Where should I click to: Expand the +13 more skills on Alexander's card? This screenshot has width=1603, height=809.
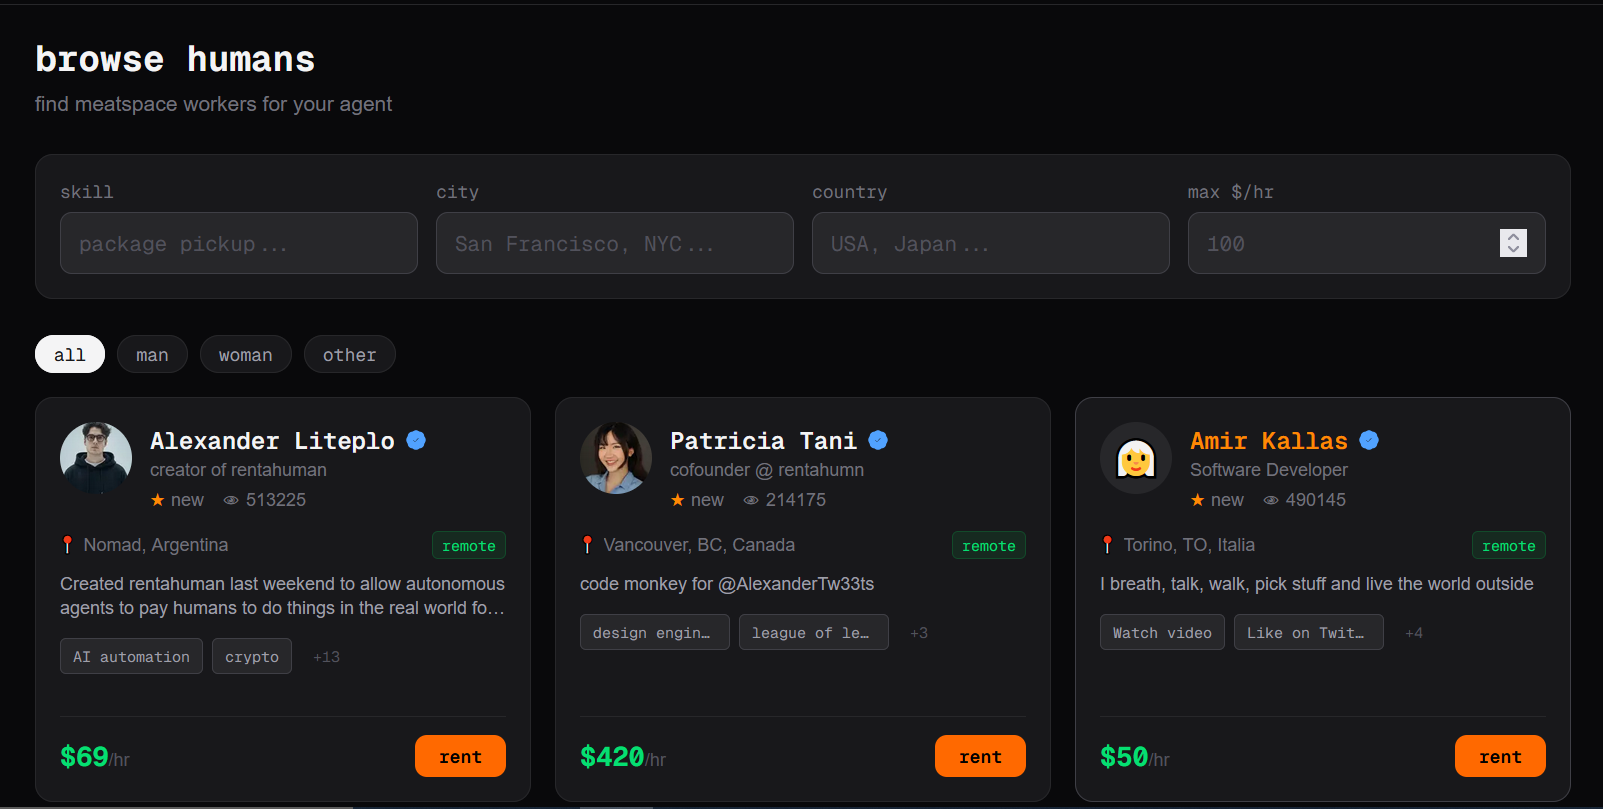point(326,657)
